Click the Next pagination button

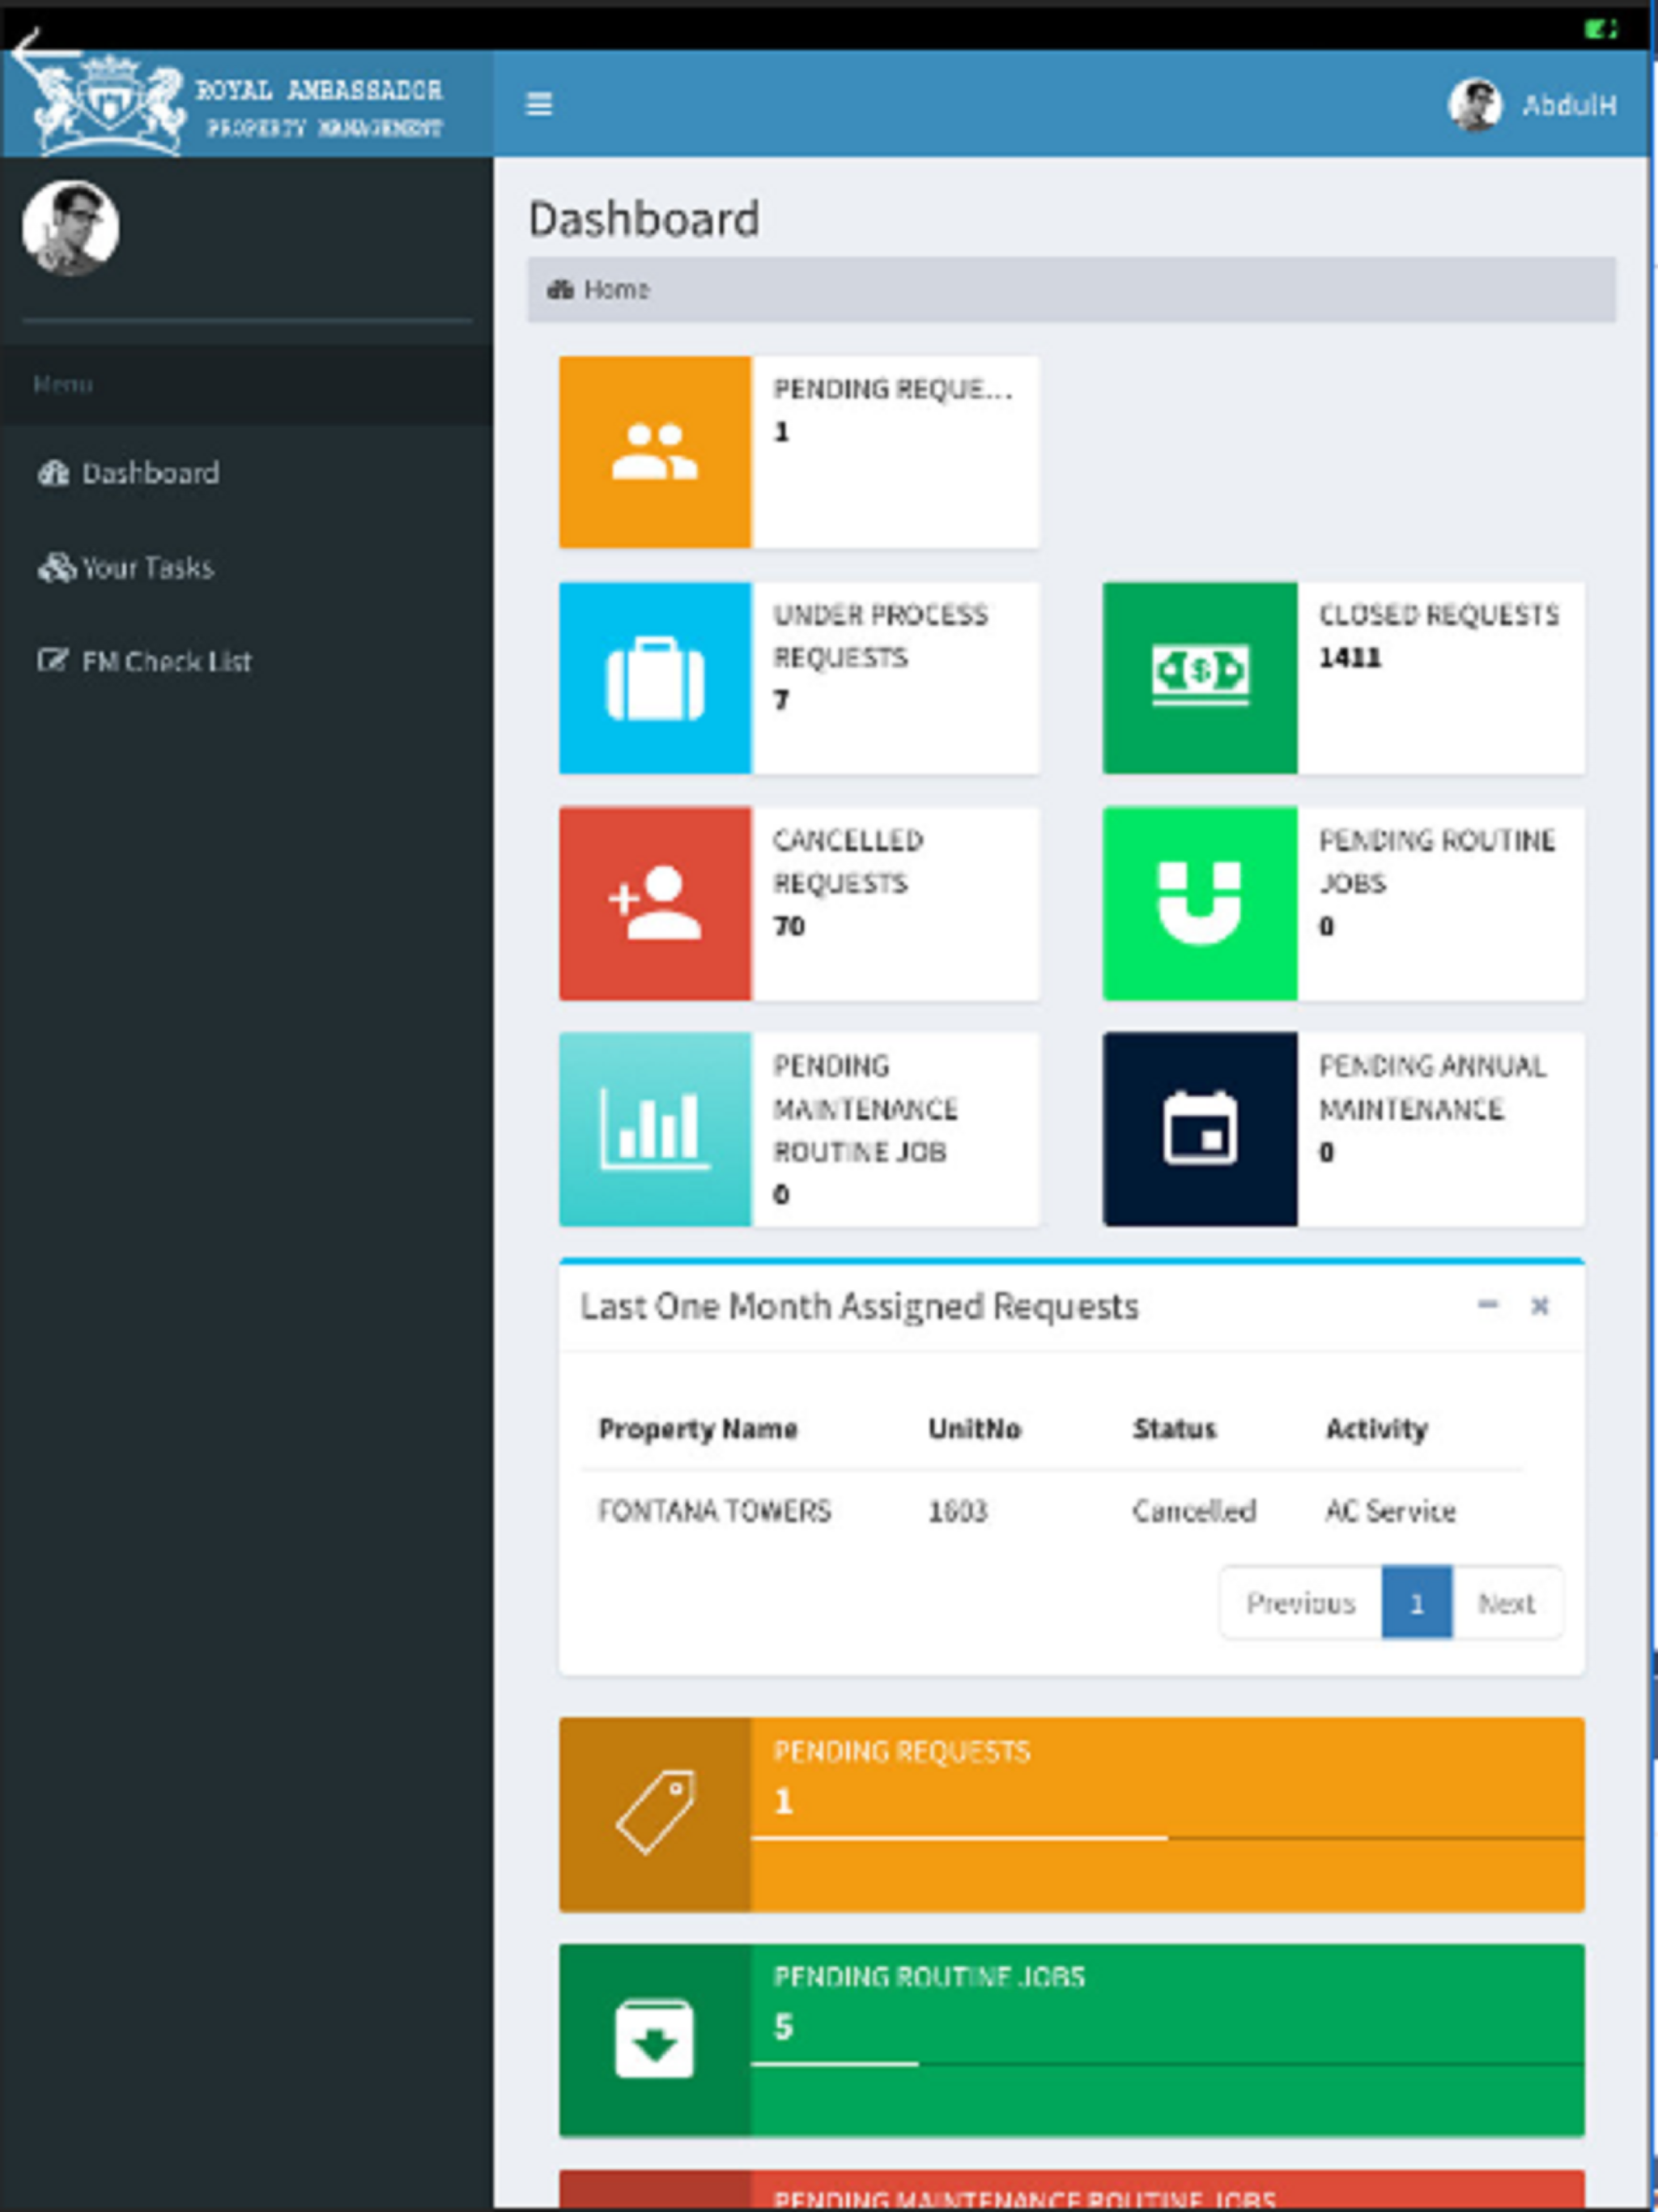pos(1507,1603)
